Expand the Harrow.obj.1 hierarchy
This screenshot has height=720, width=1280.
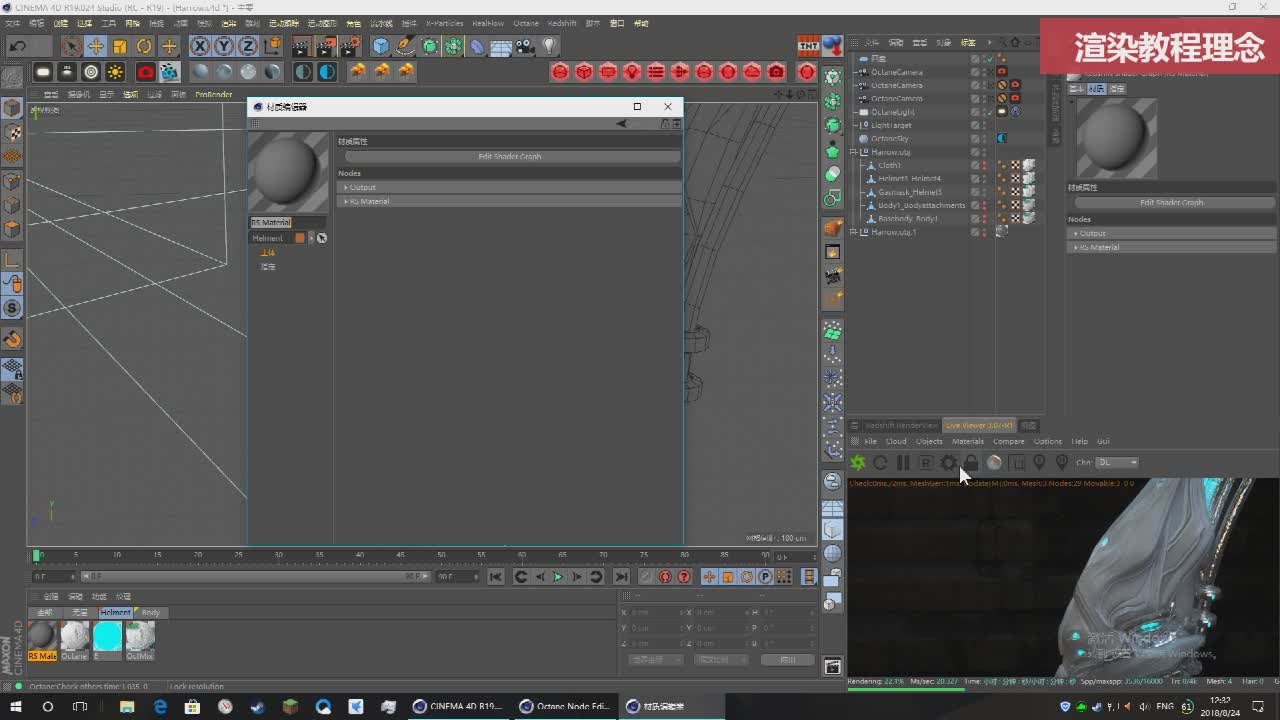tap(854, 232)
